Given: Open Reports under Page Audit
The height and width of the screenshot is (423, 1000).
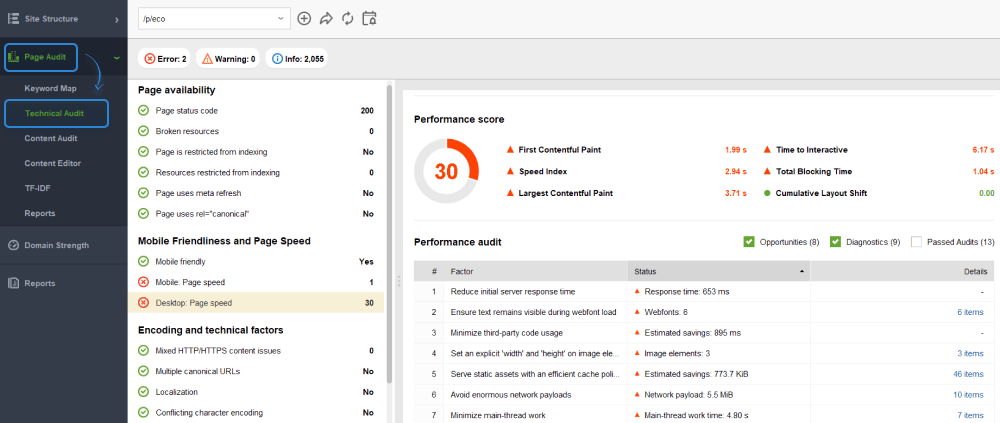Looking at the screenshot, I should pyautogui.click(x=40, y=213).
